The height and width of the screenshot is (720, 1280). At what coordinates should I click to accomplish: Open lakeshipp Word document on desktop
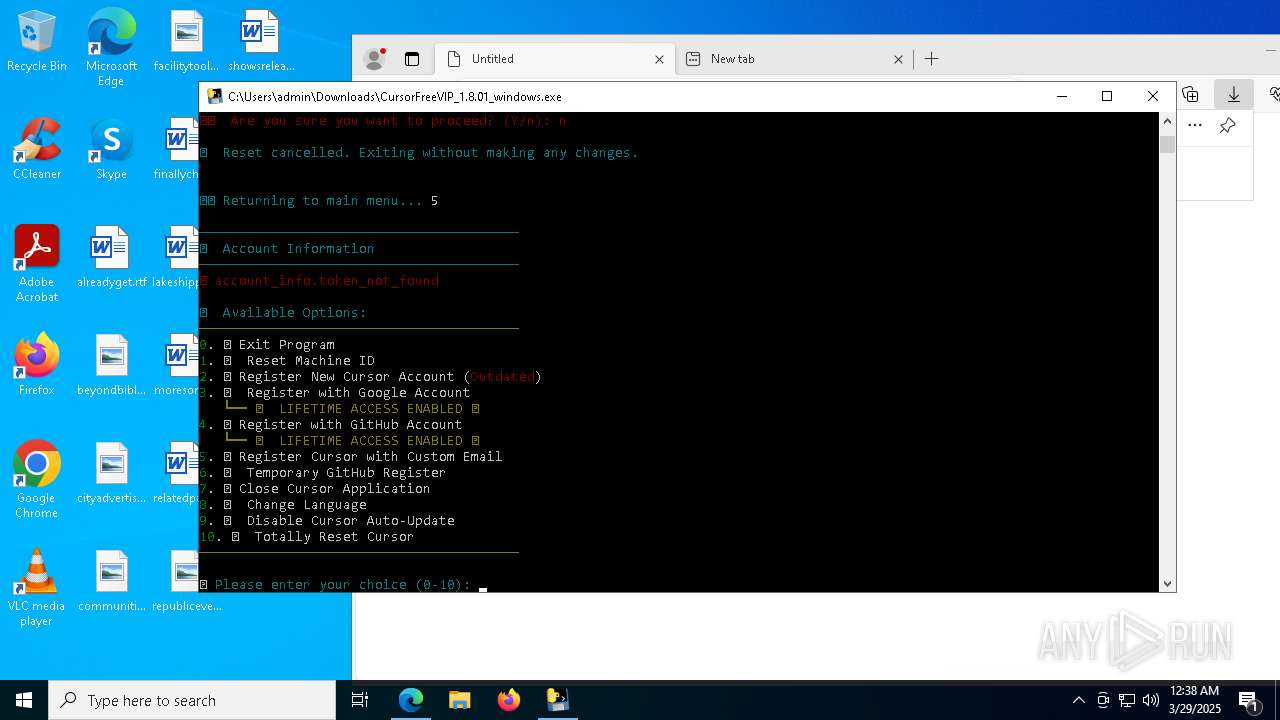click(176, 257)
